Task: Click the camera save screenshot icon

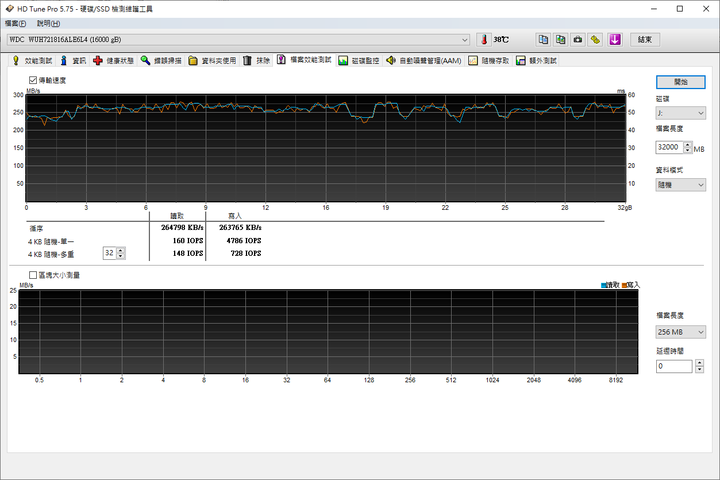Action: point(577,40)
